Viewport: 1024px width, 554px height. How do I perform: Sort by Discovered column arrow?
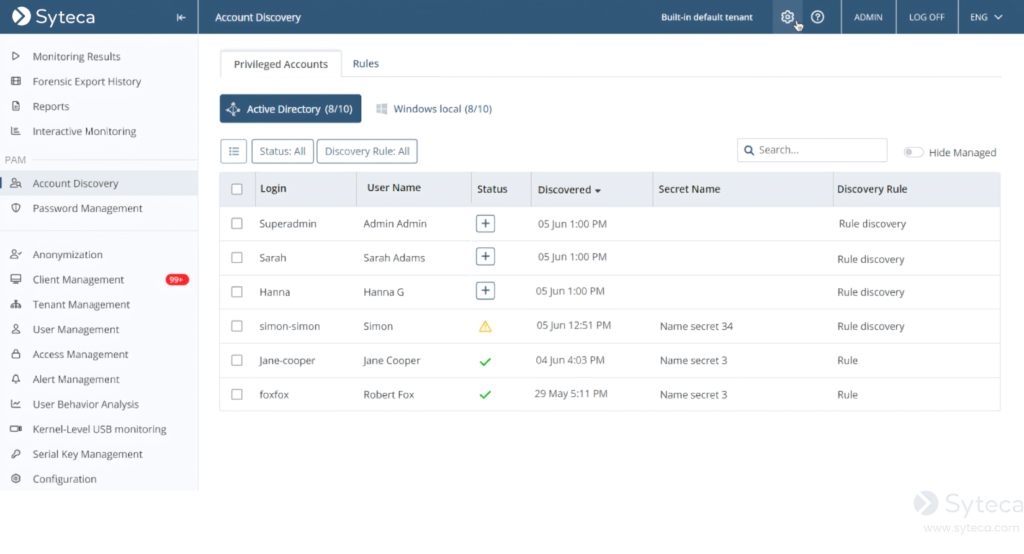coord(598,190)
